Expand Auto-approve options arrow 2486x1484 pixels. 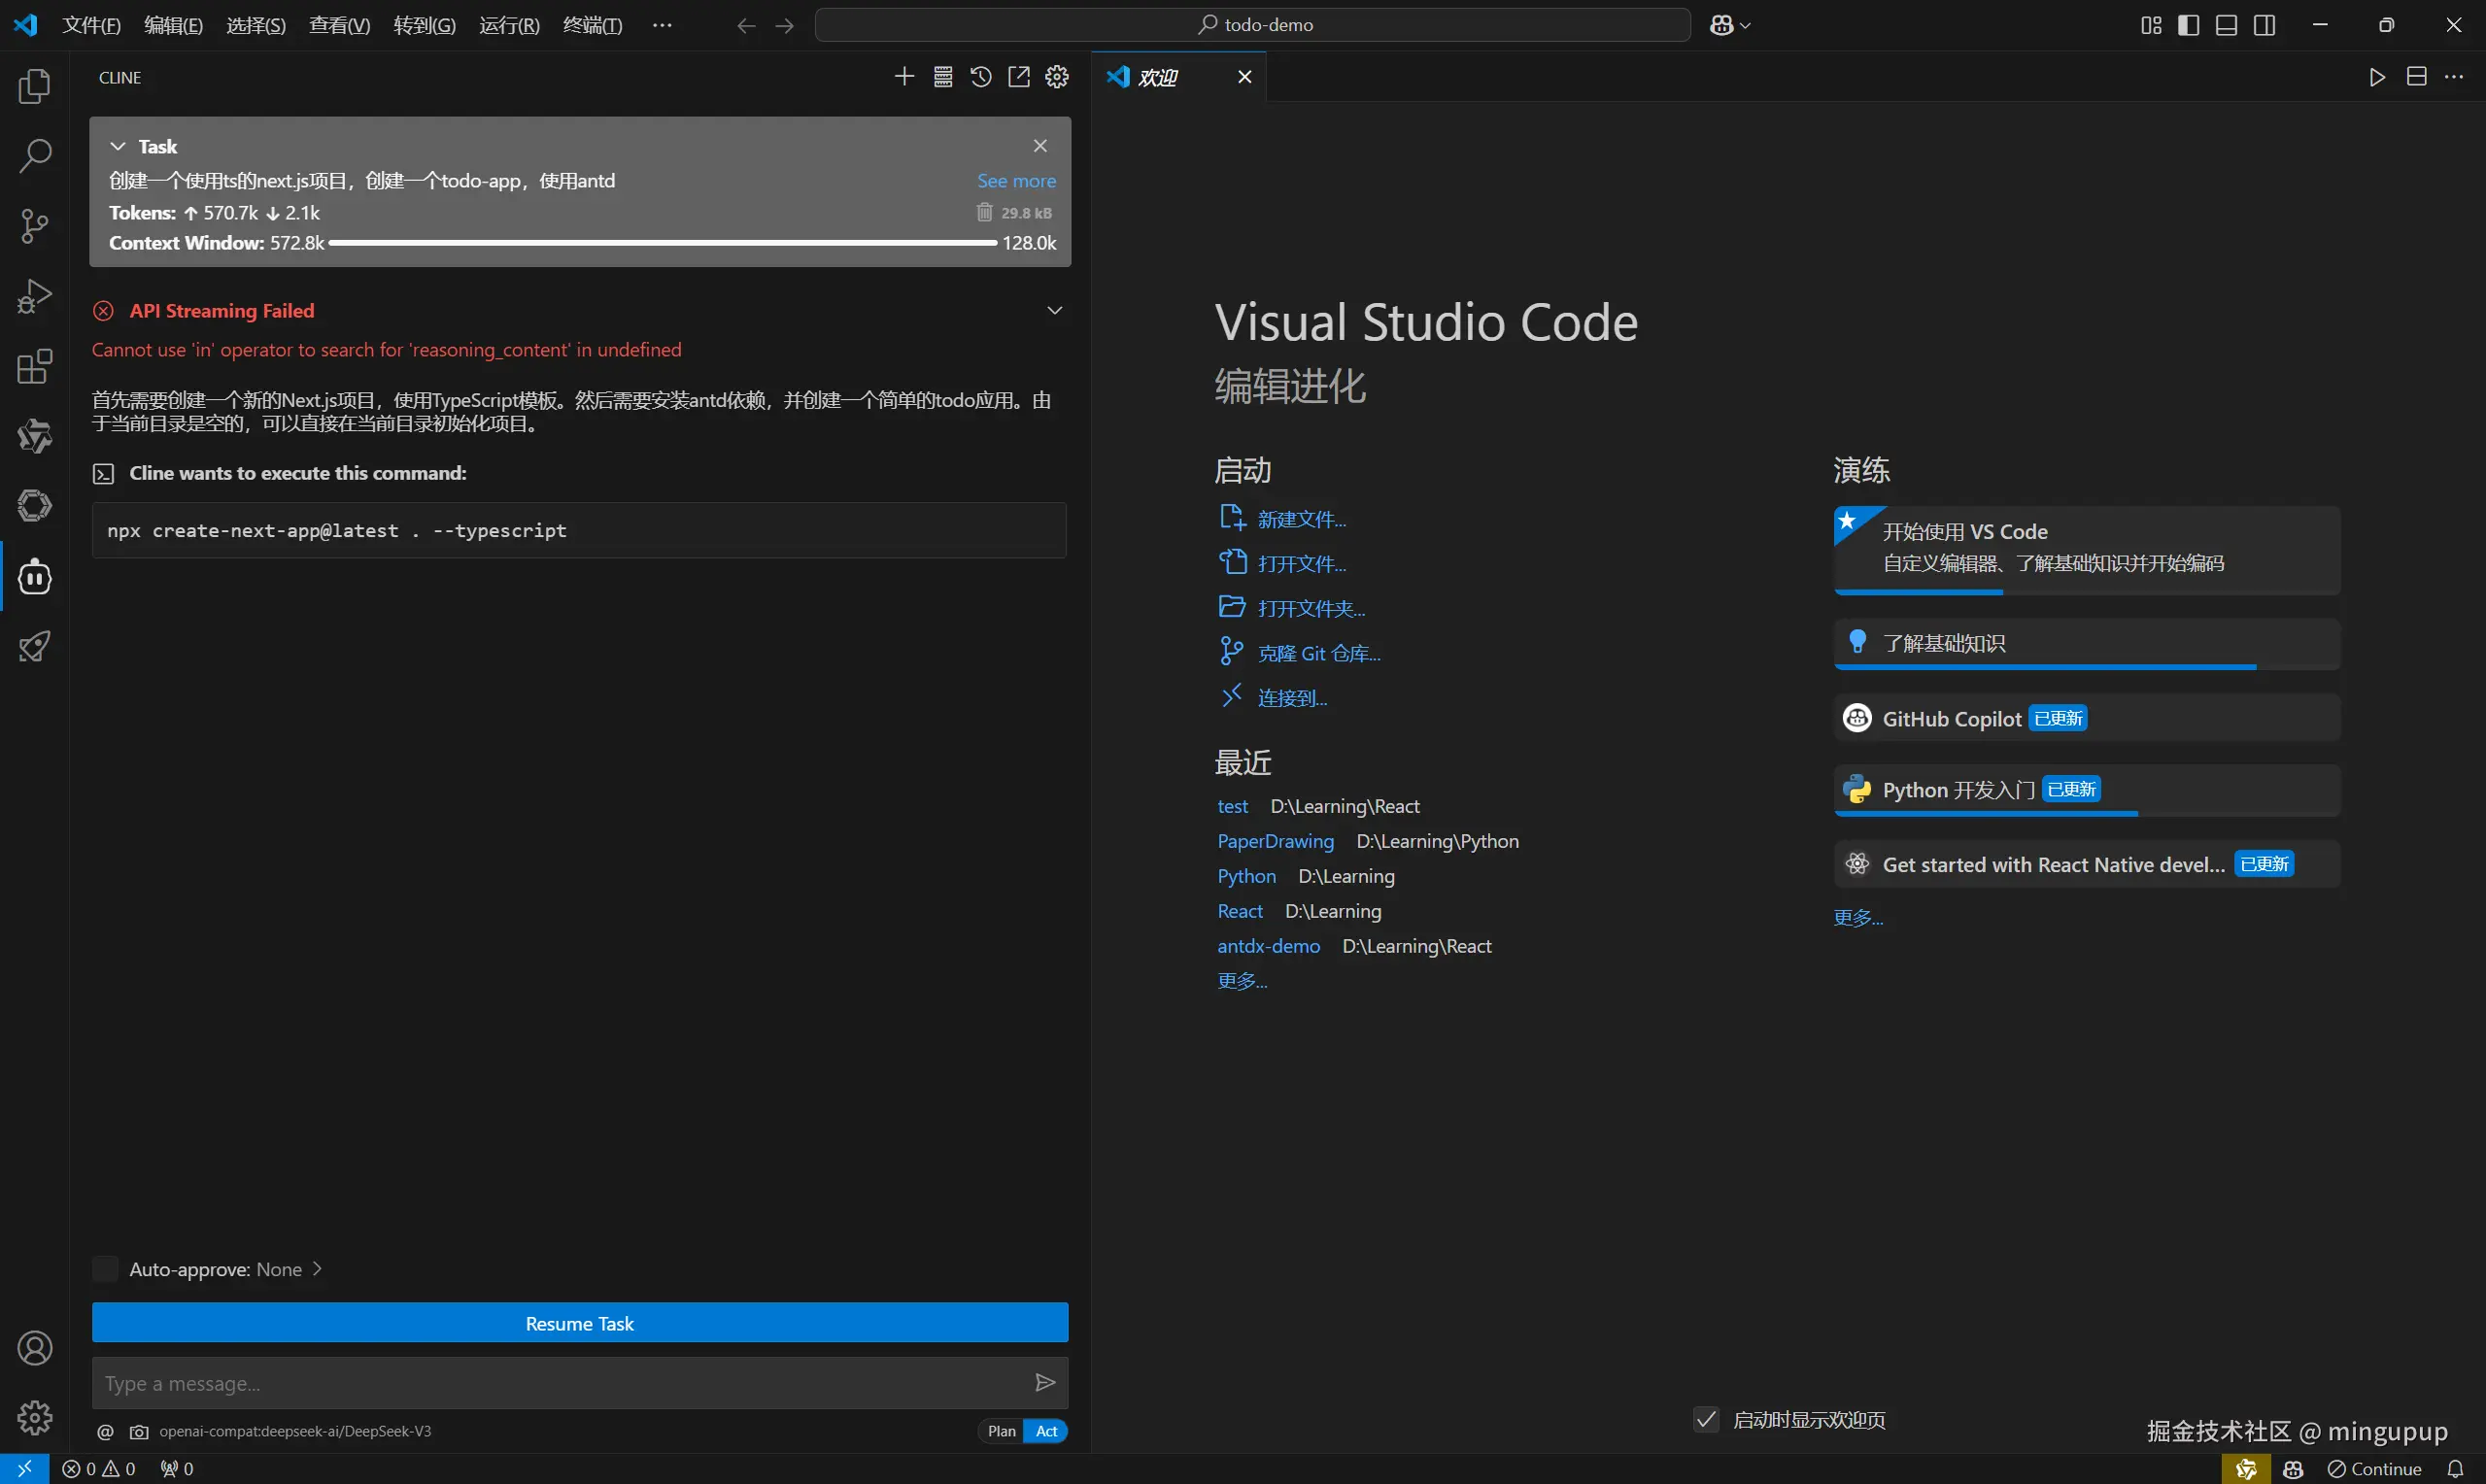[317, 1269]
